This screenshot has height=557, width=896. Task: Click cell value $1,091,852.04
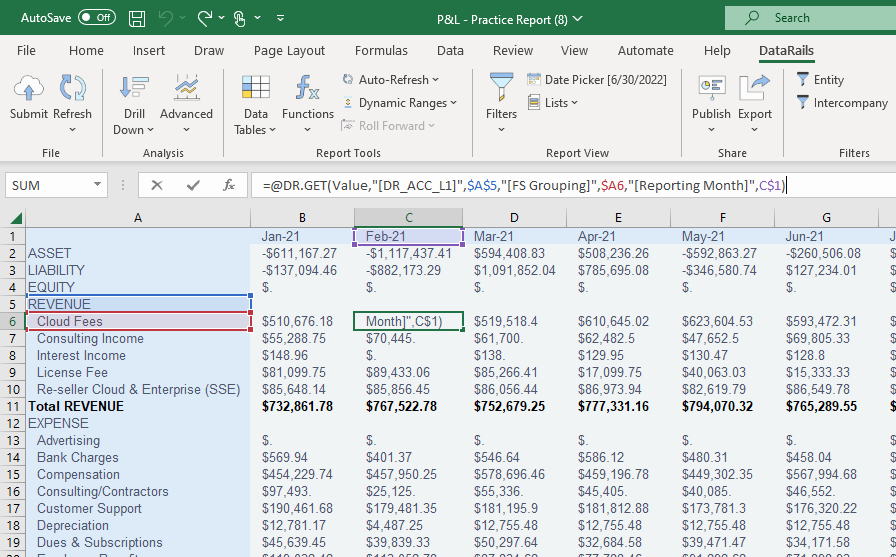[514, 270]
